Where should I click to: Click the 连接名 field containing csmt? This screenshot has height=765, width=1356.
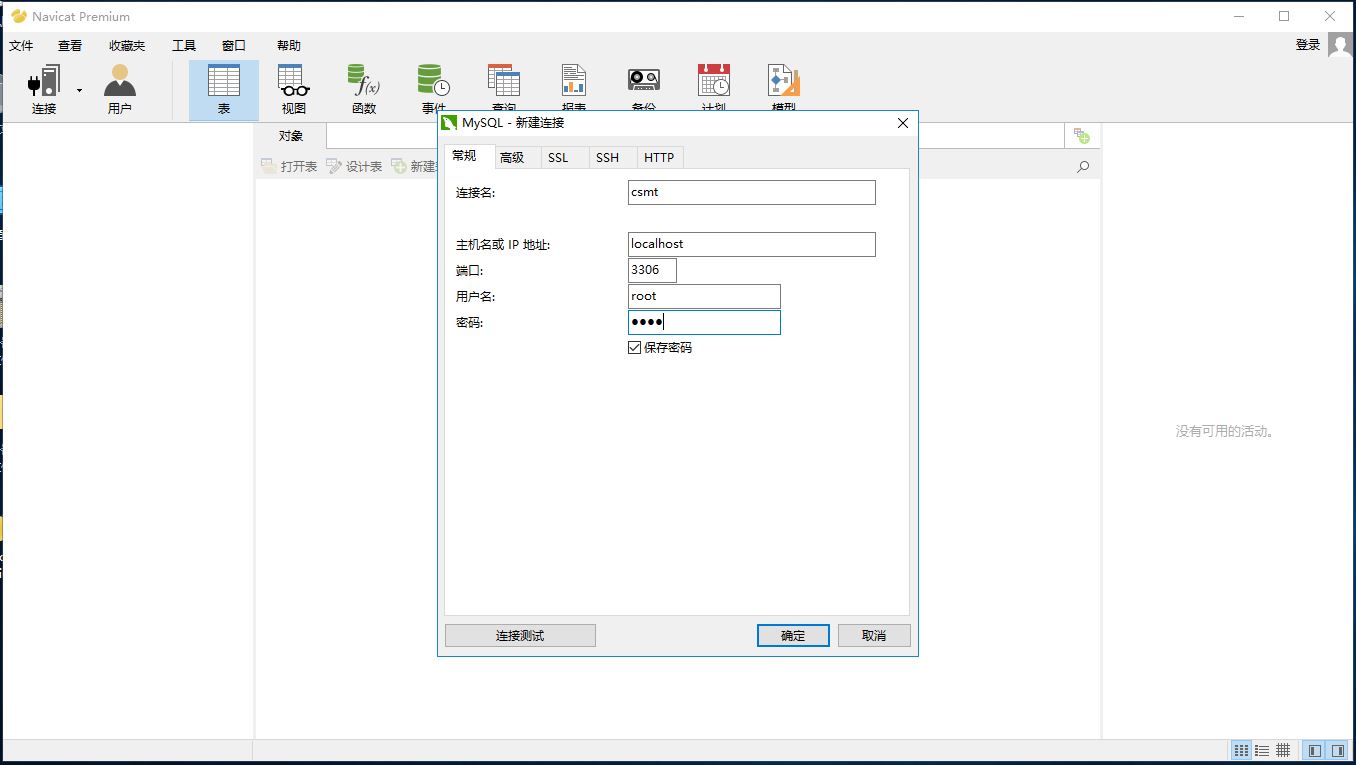[x=751, y=192]
